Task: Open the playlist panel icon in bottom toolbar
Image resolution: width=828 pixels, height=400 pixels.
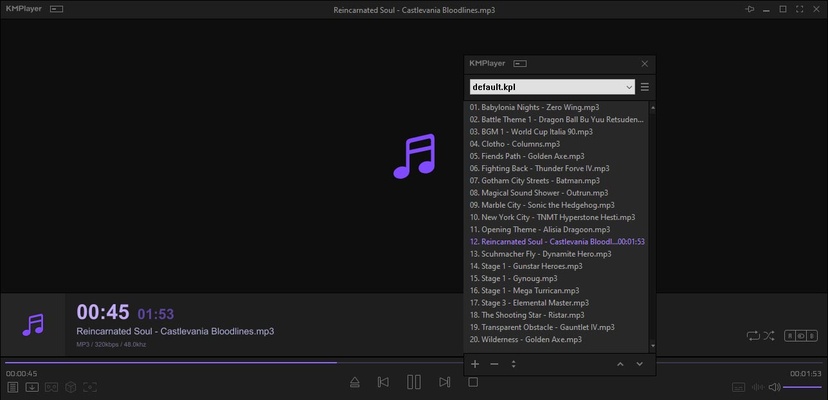Action: coord(13,387)
